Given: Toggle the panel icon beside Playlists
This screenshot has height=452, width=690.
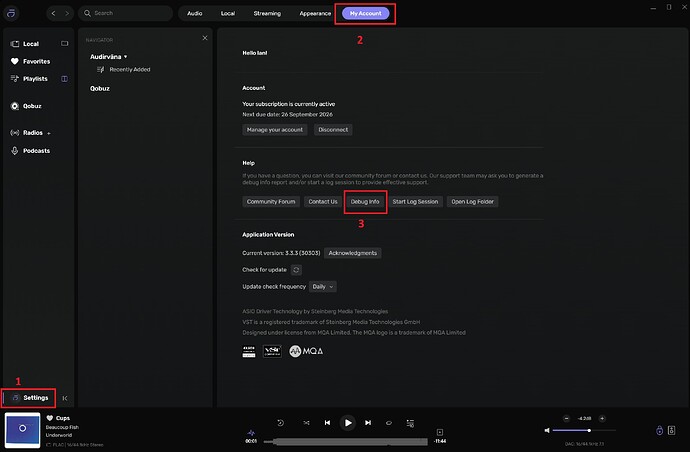Looking at the screenshot, I should 65,79.
